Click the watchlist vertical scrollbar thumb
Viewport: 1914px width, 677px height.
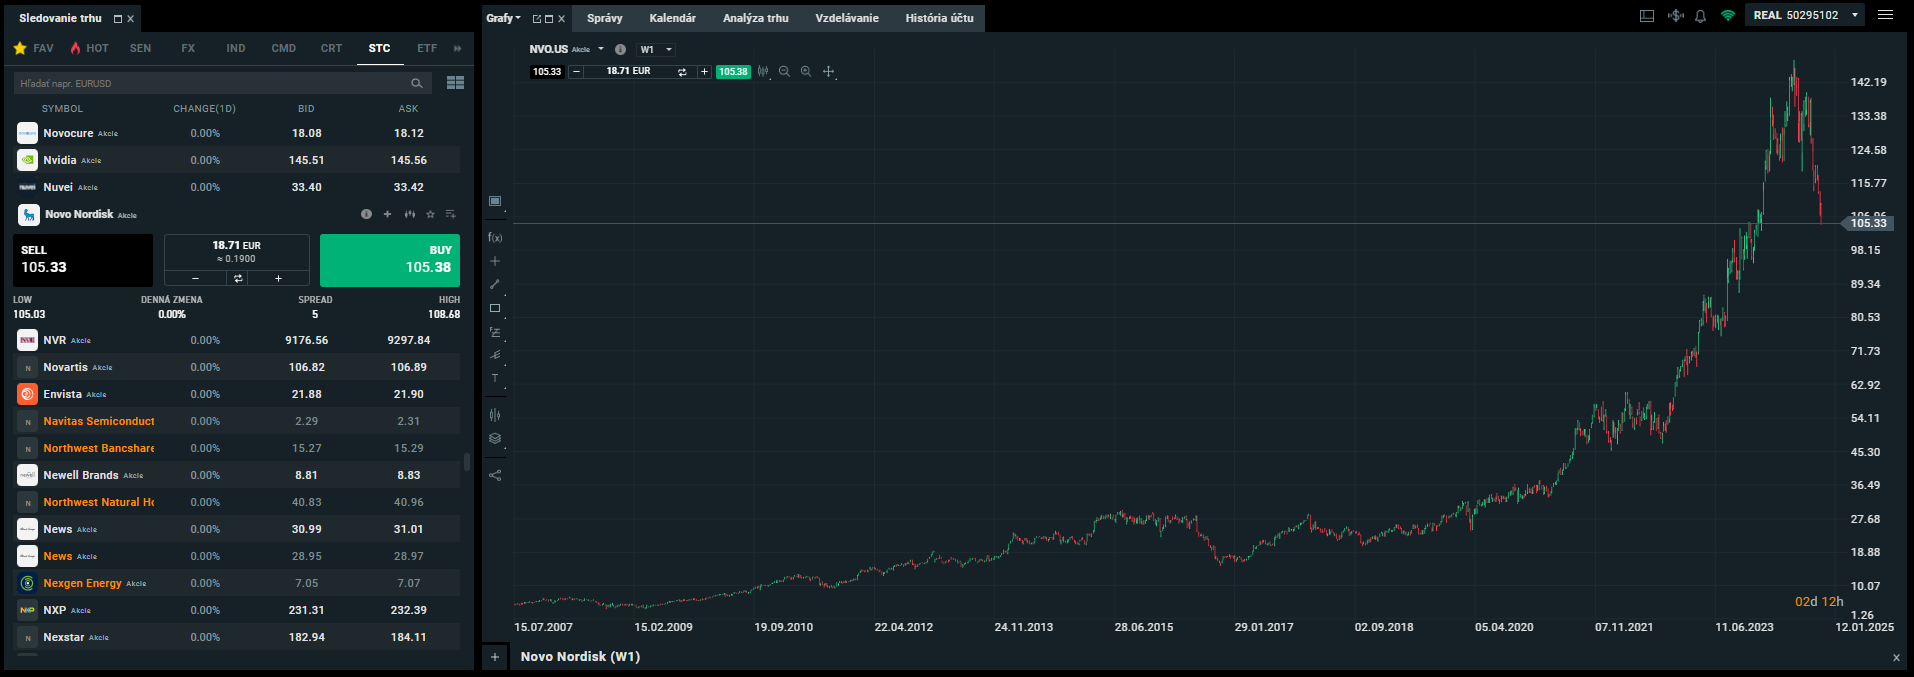point(467,461)
